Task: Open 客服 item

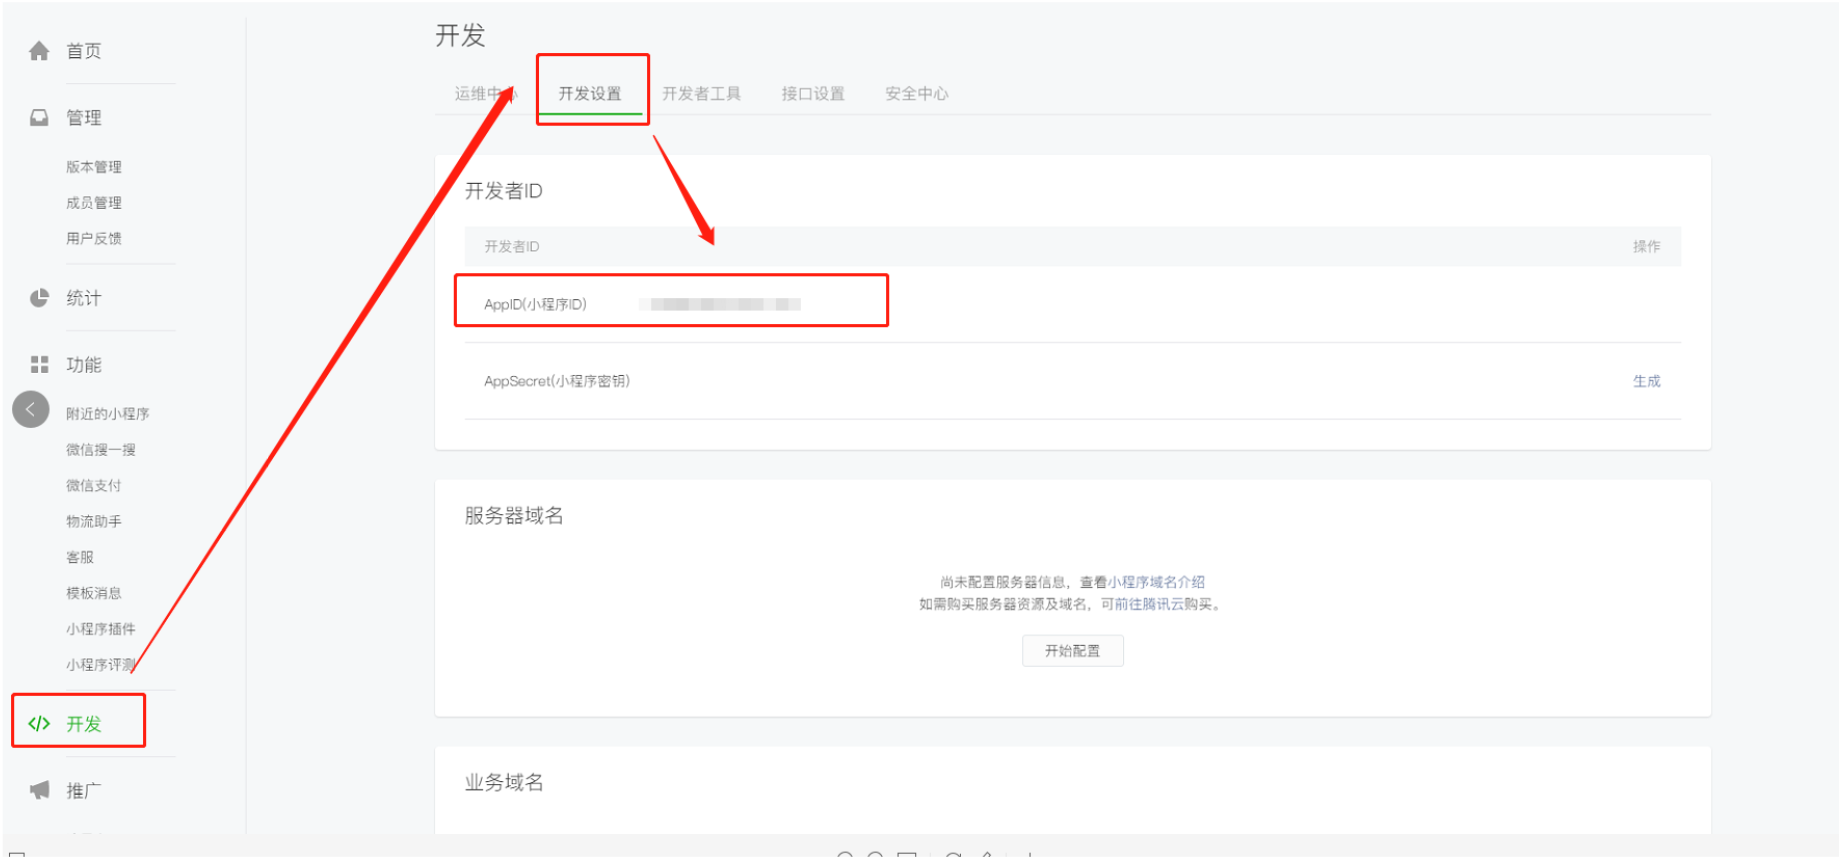Action: (x=80, y=557)
